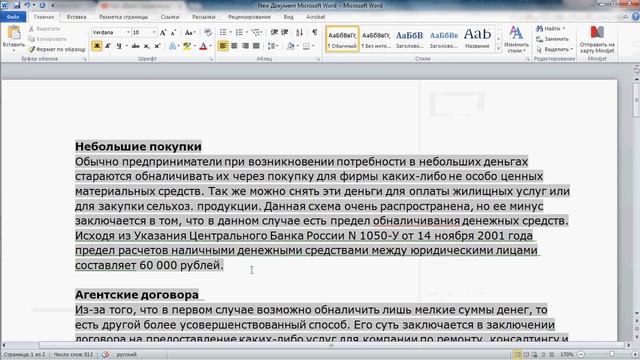640x360 pixels.
Task: Open Font dialog launcher (Шрифт)
Action: (211, 60)
